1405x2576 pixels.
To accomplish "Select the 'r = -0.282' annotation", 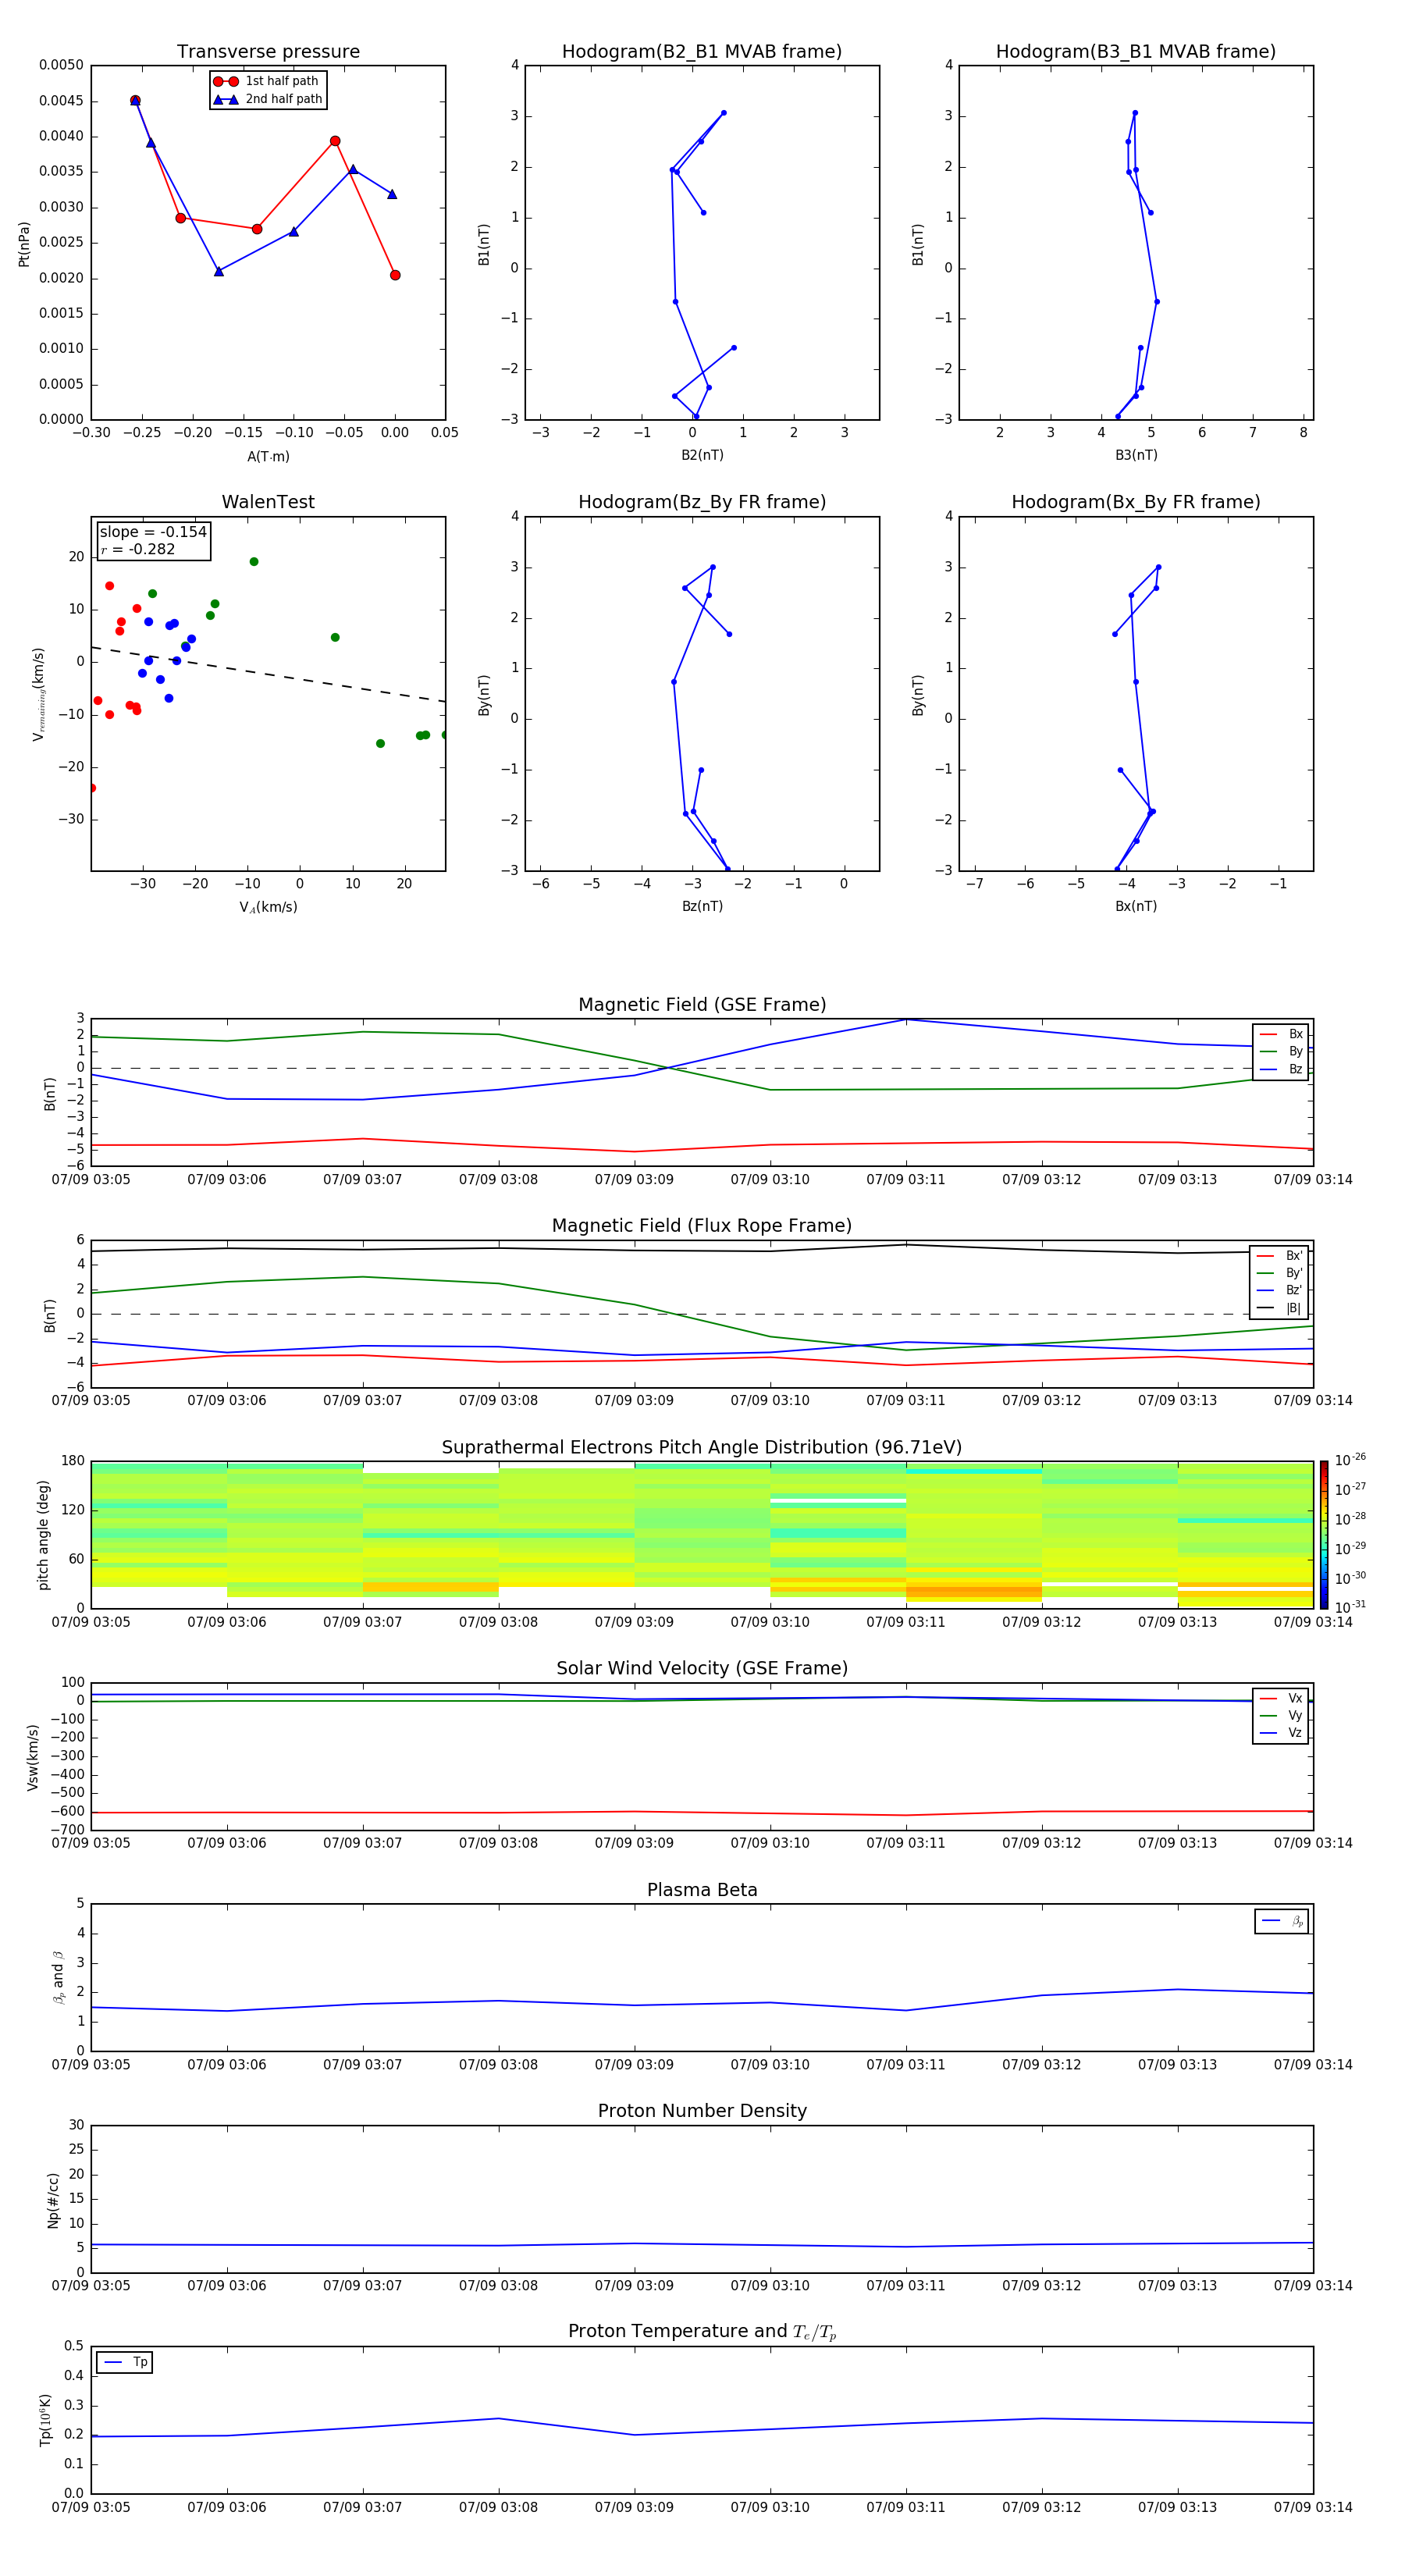I will click(x=138, y=549).
